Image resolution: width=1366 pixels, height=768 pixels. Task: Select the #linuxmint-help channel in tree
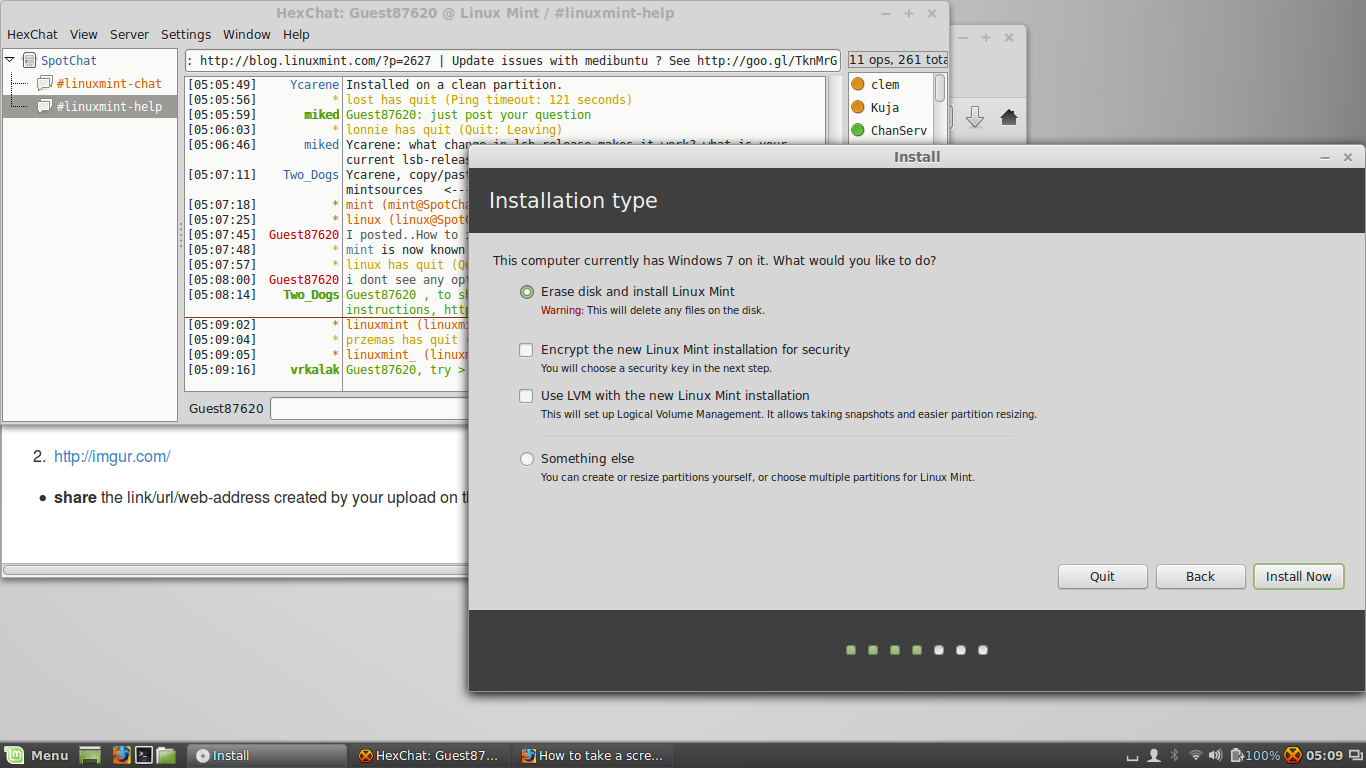click(109, 107)
